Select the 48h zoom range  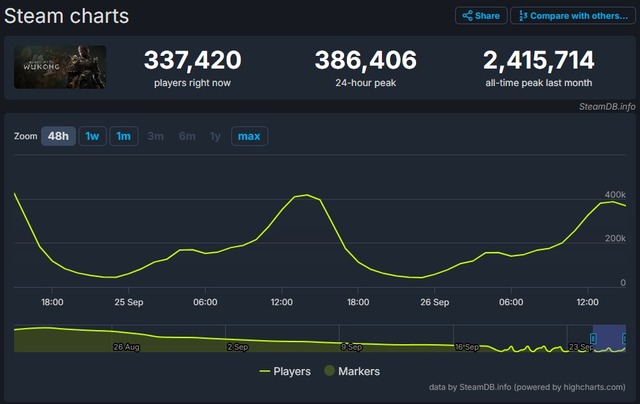click(58, 136)
